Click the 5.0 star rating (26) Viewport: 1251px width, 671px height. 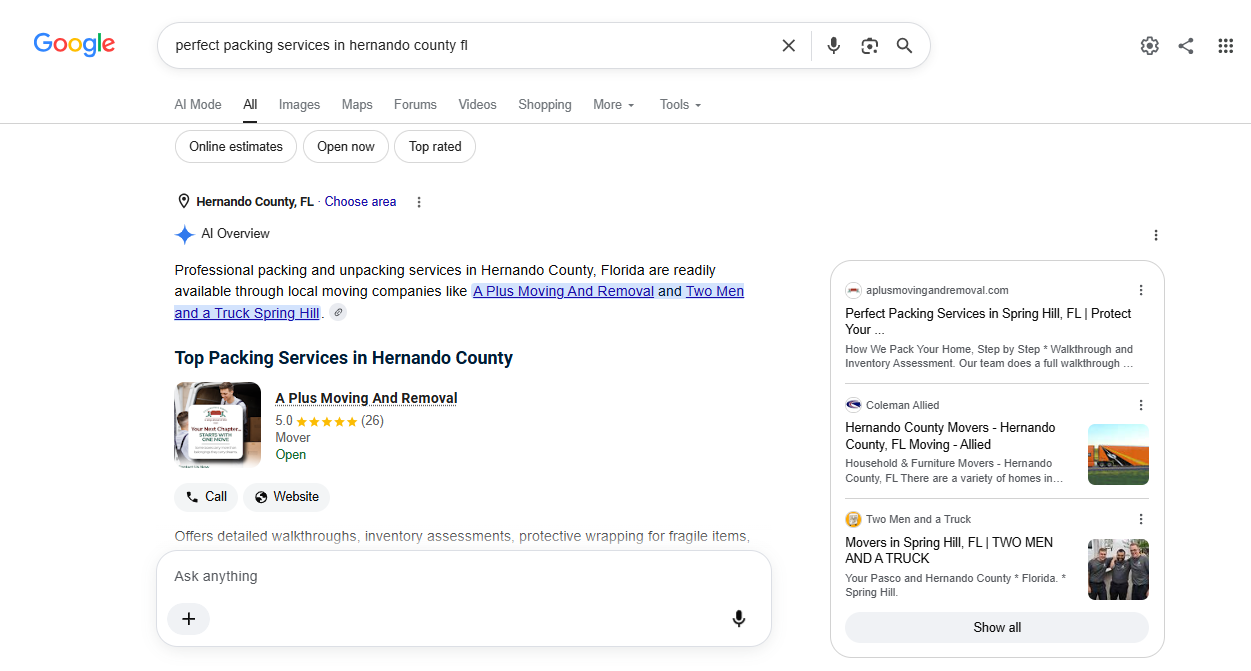[x=329, y=421]
